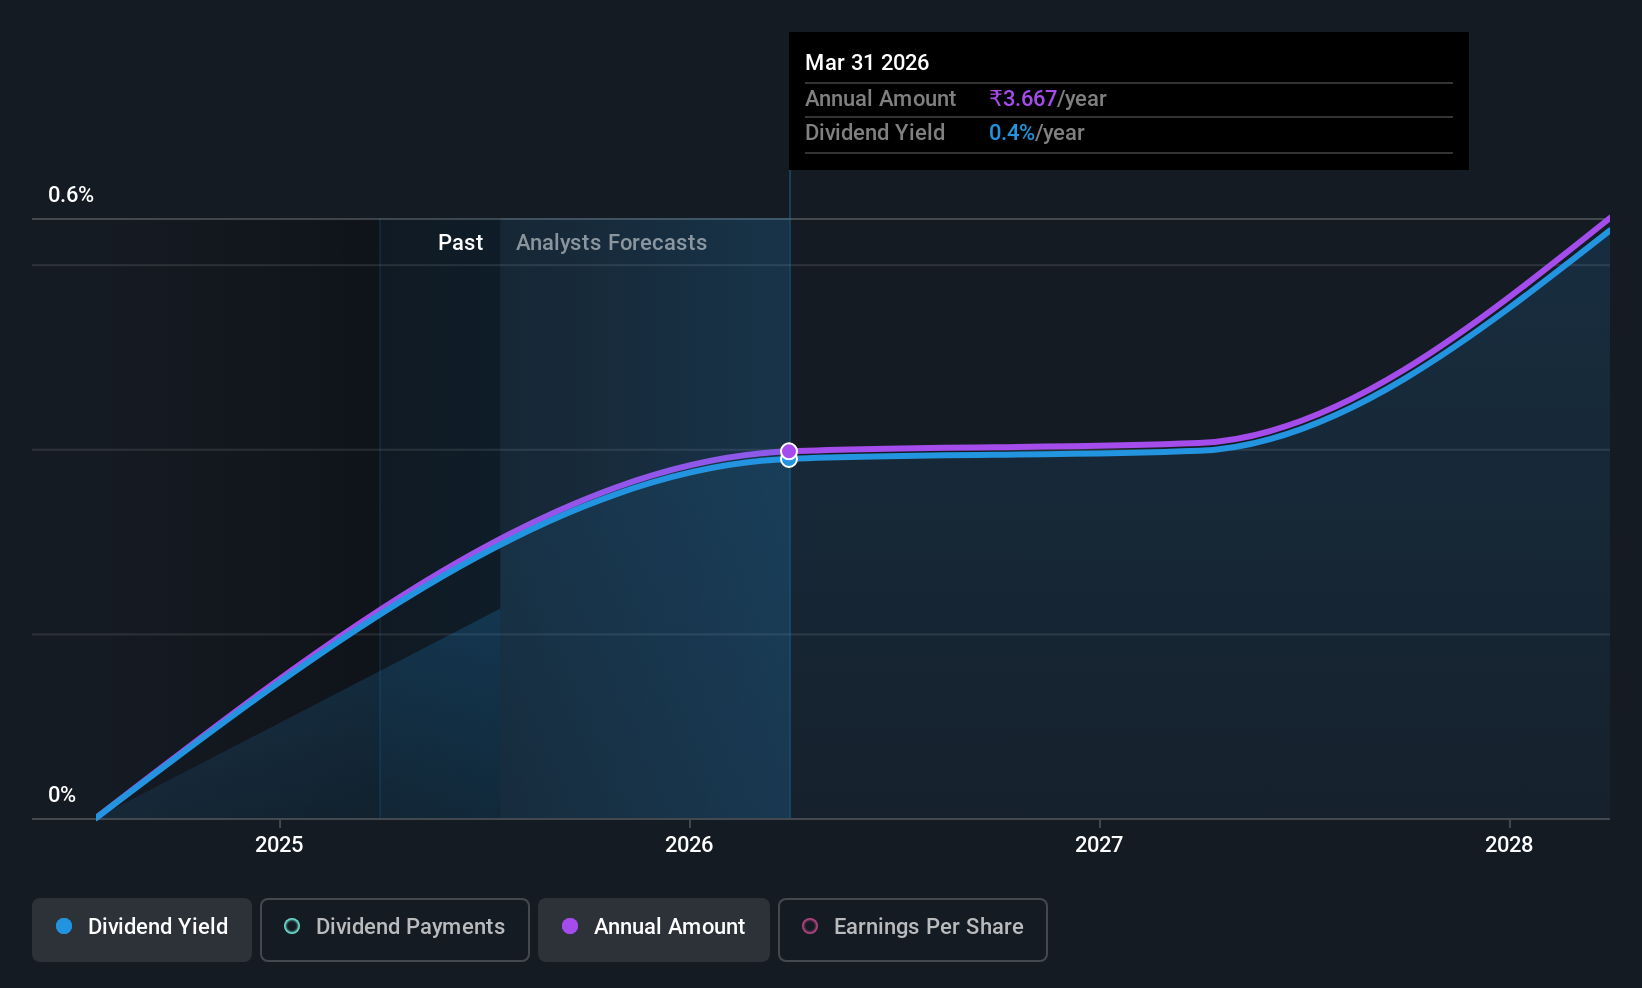Click the Mar 31 2026 tooltip date
Viewport: 1642px width, 988px height.
click(x=867, y=63)
